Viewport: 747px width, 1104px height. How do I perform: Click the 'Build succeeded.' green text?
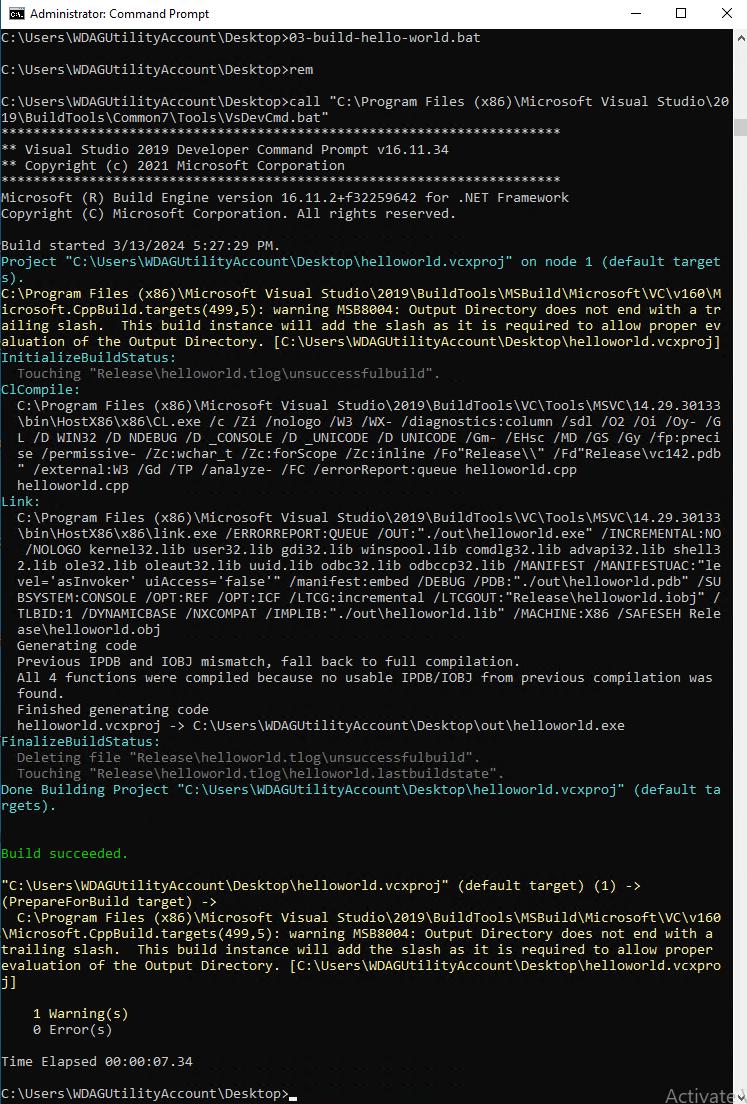click(x=65, y=853)
